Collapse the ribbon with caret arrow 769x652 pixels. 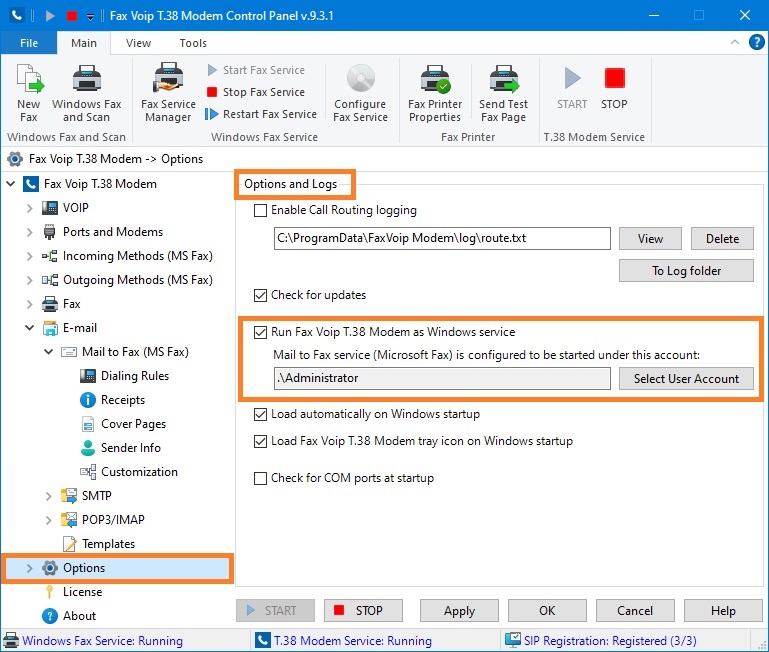coord(735,42)
